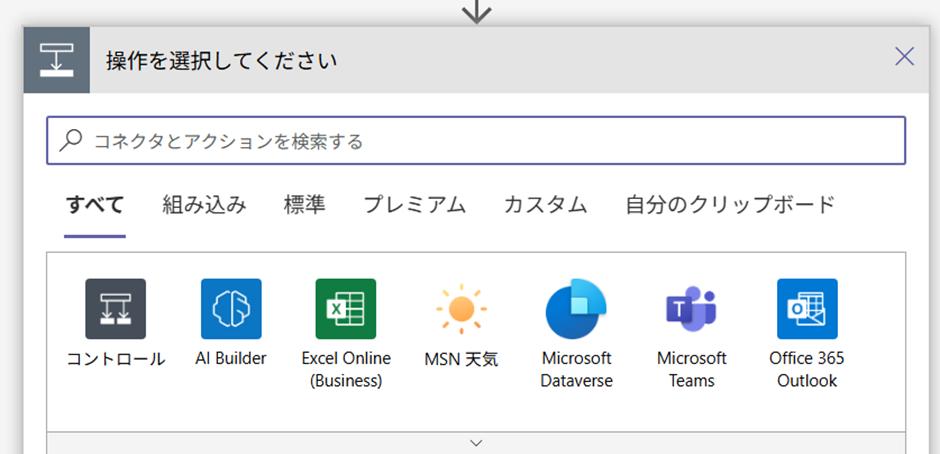Click the Microsoft Dataverse label text

pyautogui.click(x=576, y=369)
